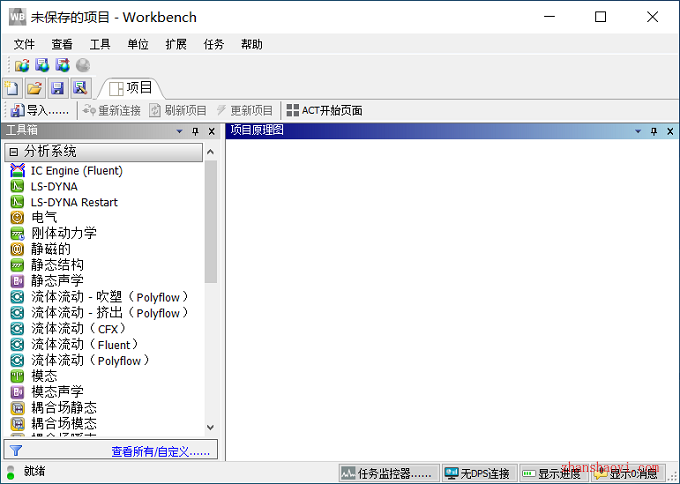Viewport: 680px width, 484px height.
Task: Click the Save As icon
Action: coord(80,88)
